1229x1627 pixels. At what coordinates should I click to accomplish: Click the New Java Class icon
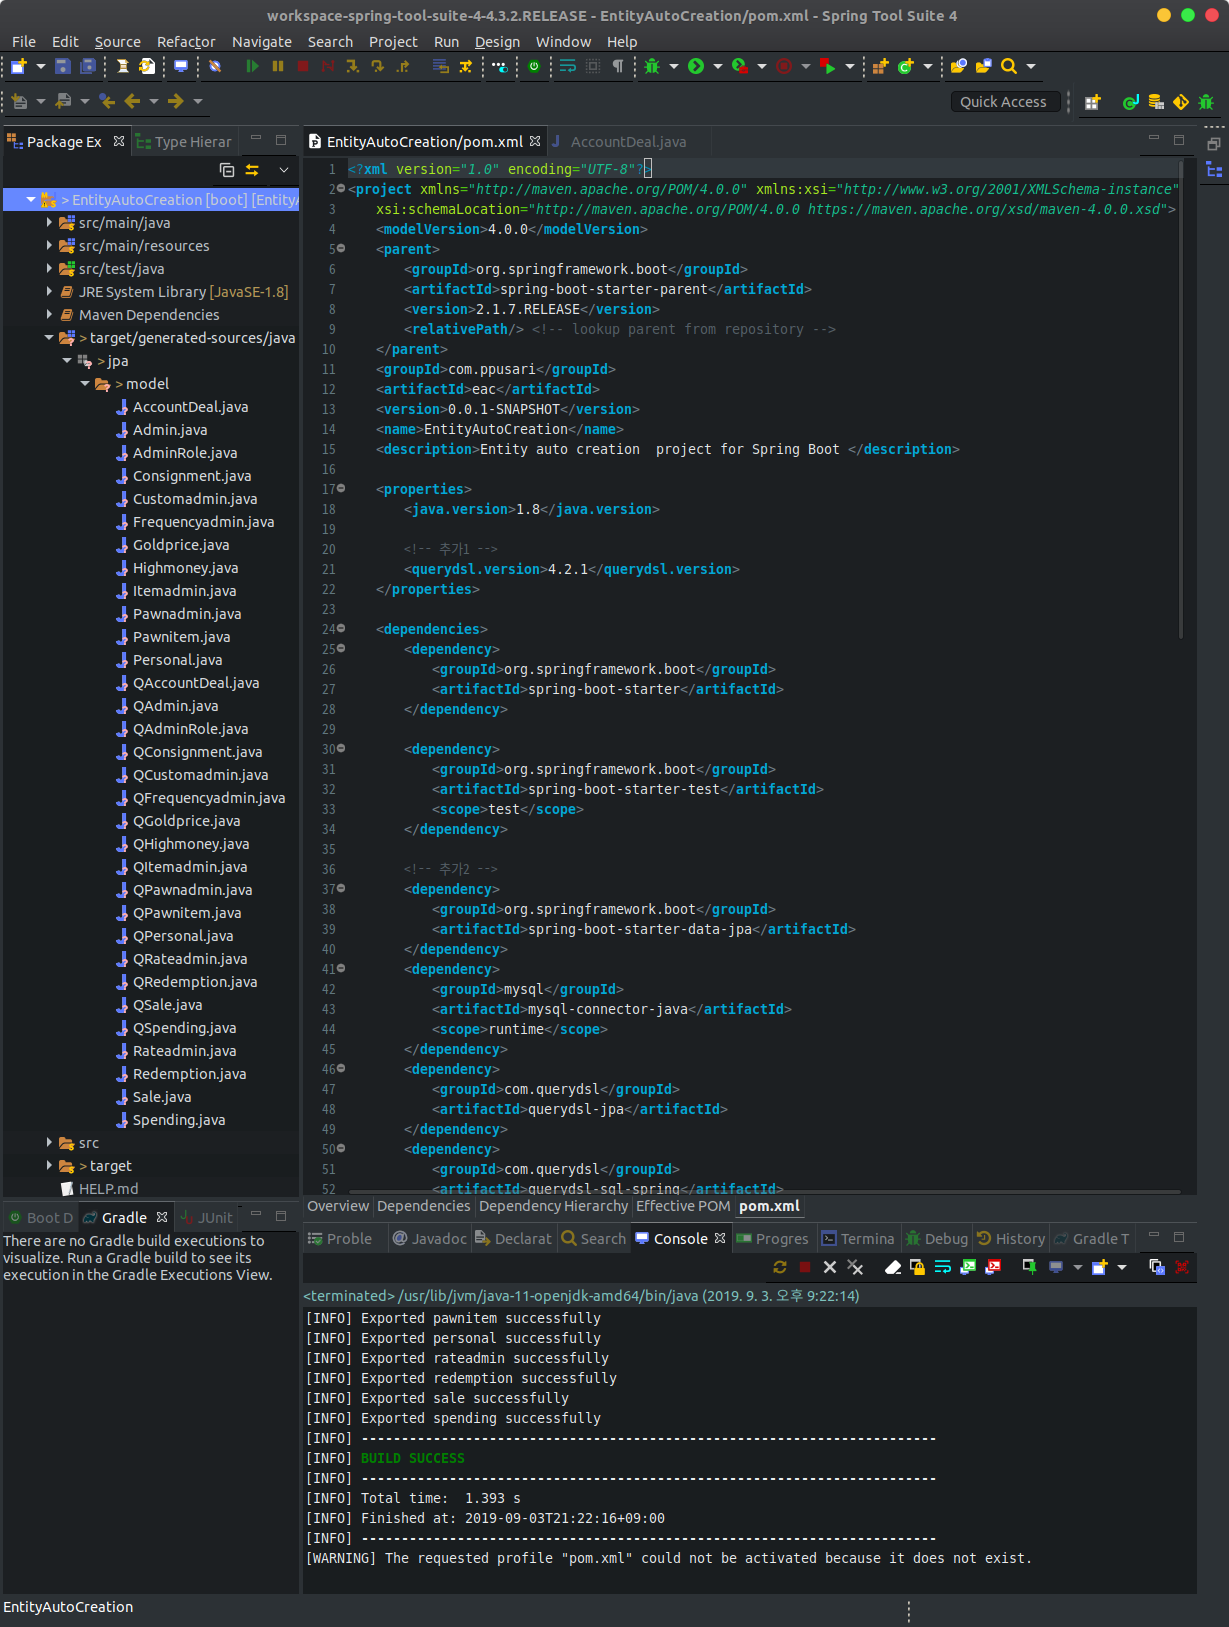point(905,66)
